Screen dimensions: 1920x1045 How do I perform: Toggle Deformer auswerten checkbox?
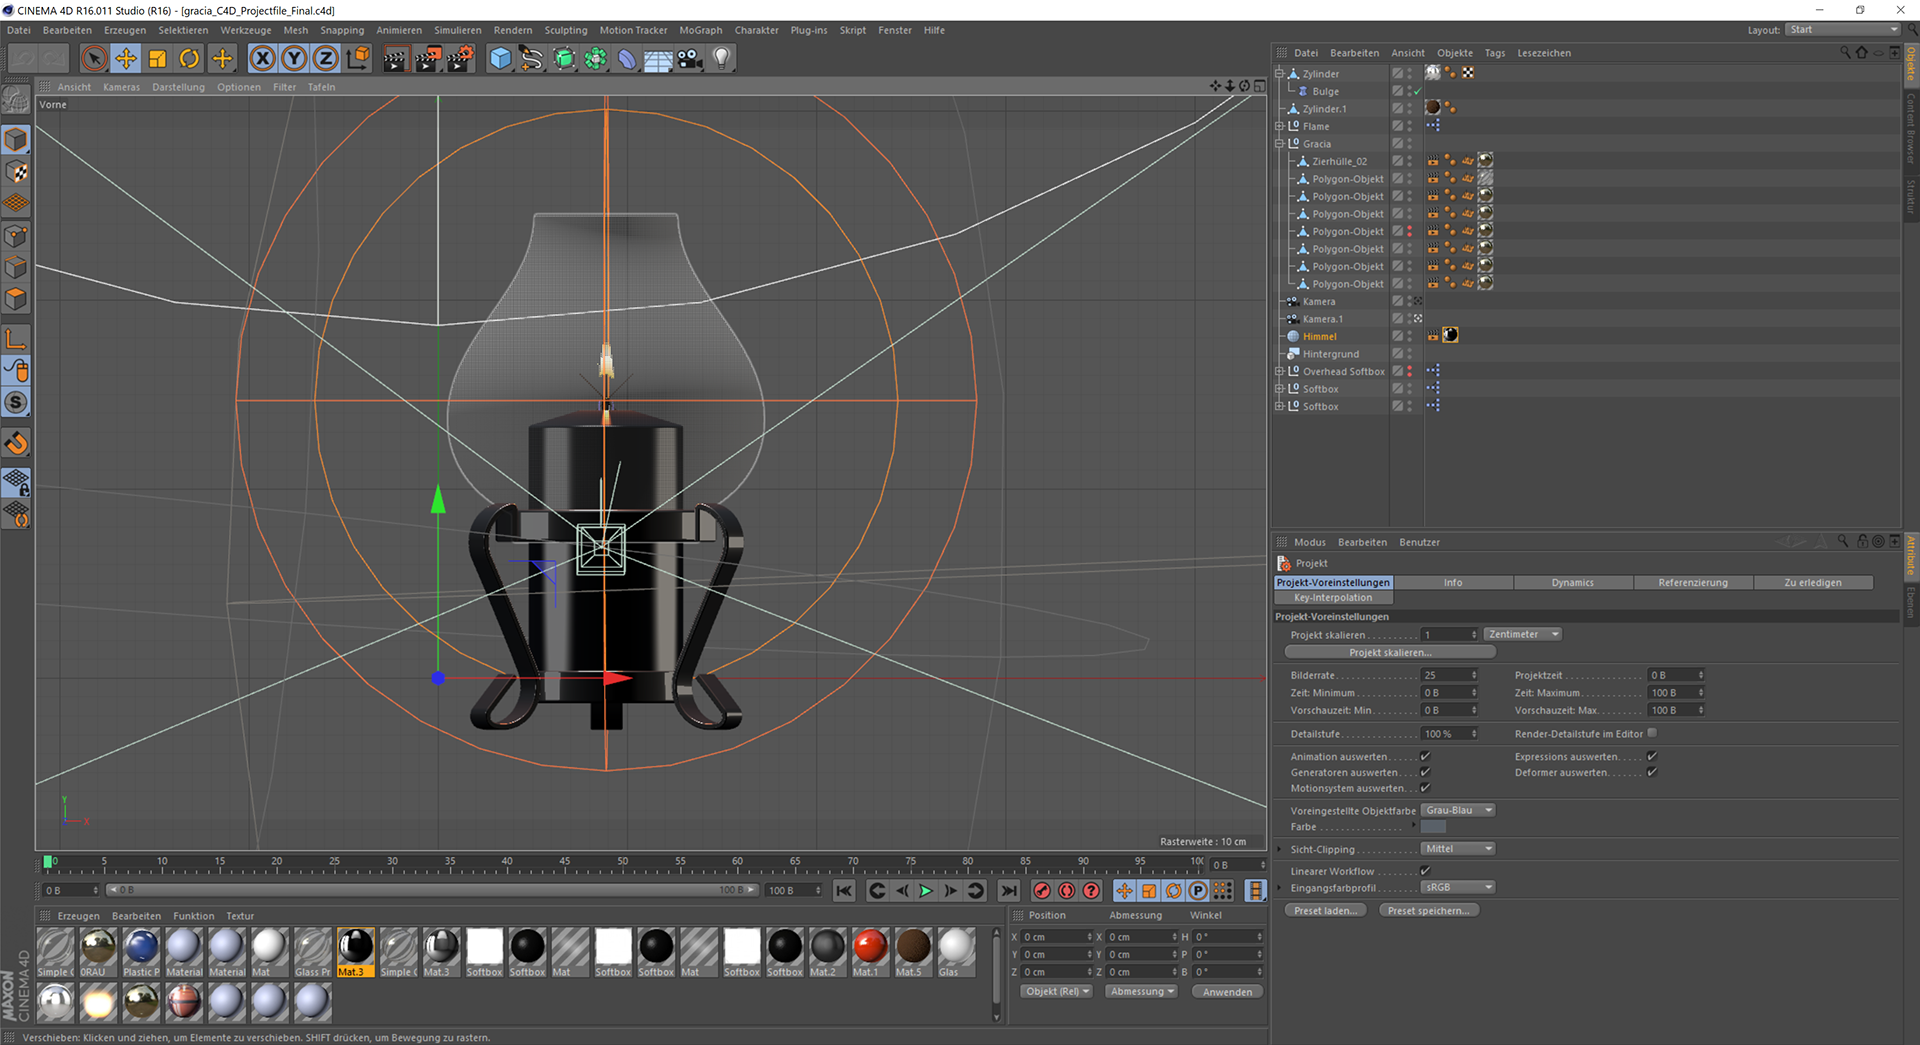[x=1652, y=772]
